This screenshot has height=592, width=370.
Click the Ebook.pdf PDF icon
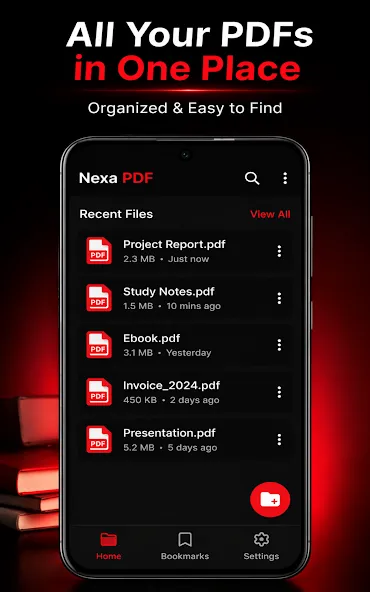(99, 345)
